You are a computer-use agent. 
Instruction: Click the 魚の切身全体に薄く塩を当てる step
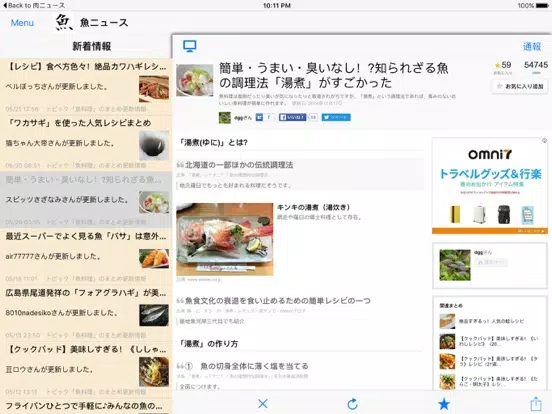point(254,366)
